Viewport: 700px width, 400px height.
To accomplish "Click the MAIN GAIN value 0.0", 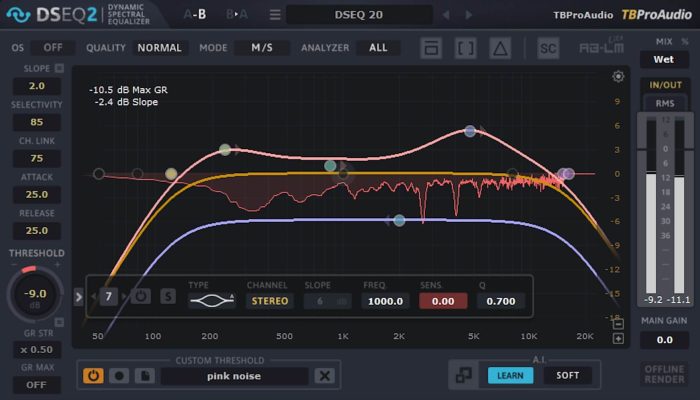I will [664, 340].
